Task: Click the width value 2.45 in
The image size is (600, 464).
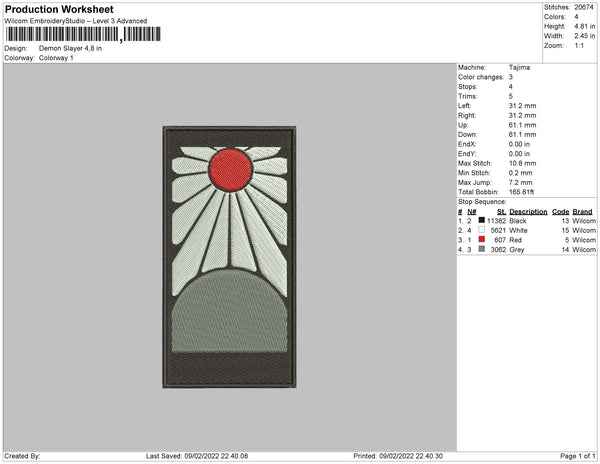Action: click(x=584, y=36)
